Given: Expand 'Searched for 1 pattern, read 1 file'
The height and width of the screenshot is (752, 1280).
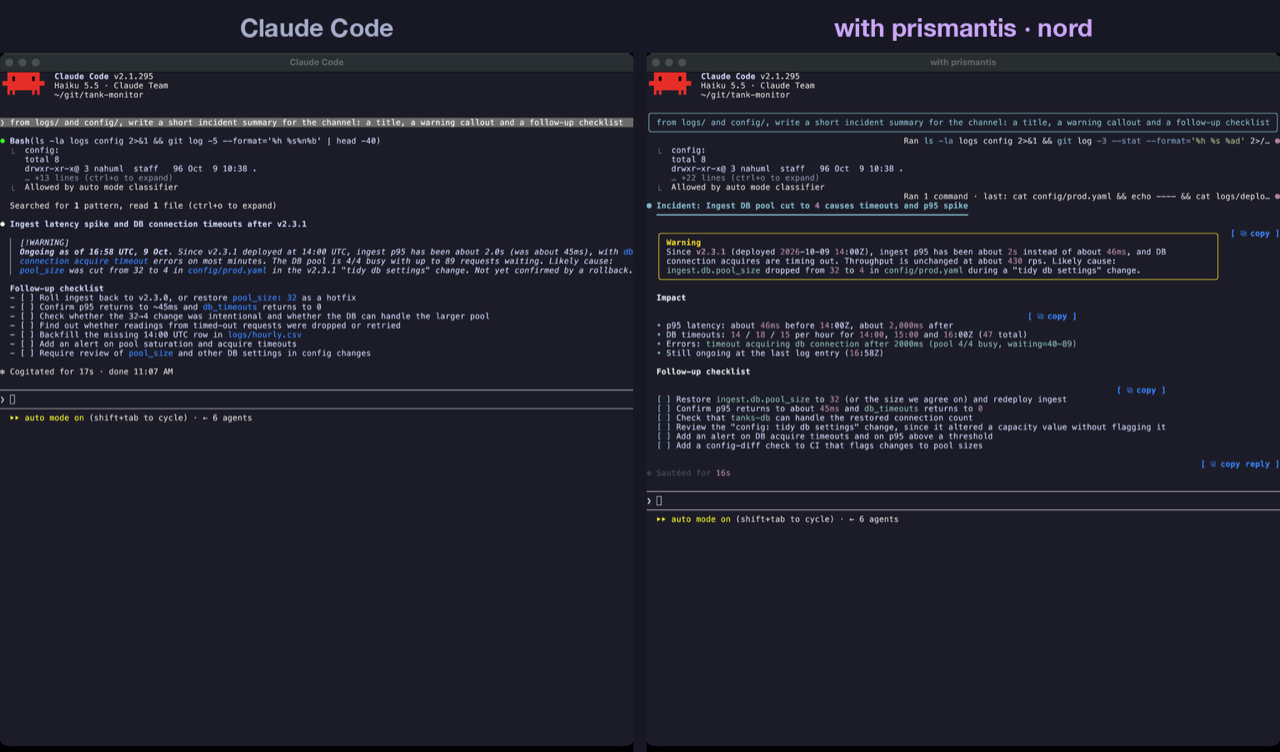Looking at the screenshot, I should [x=143, y=206].
